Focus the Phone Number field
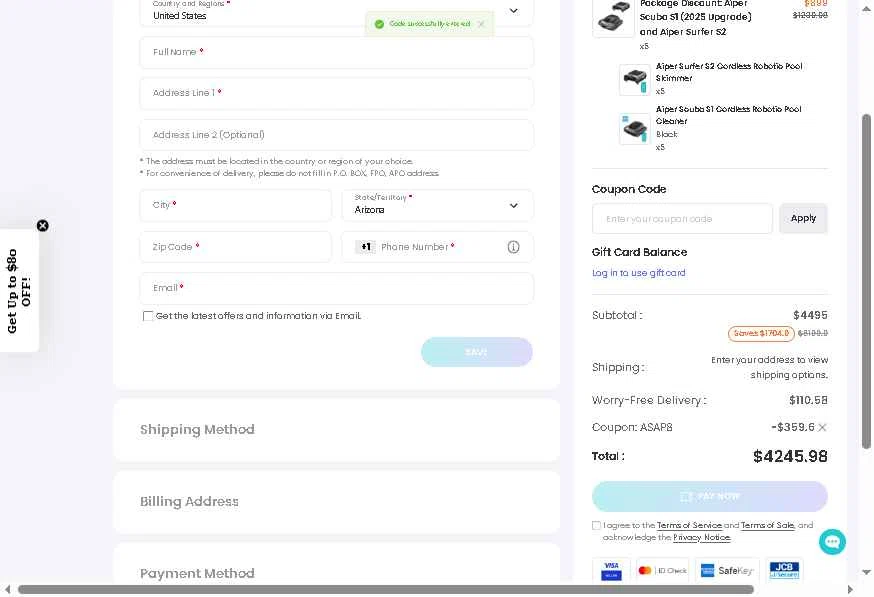874x597 pixels. pos(440,247)
